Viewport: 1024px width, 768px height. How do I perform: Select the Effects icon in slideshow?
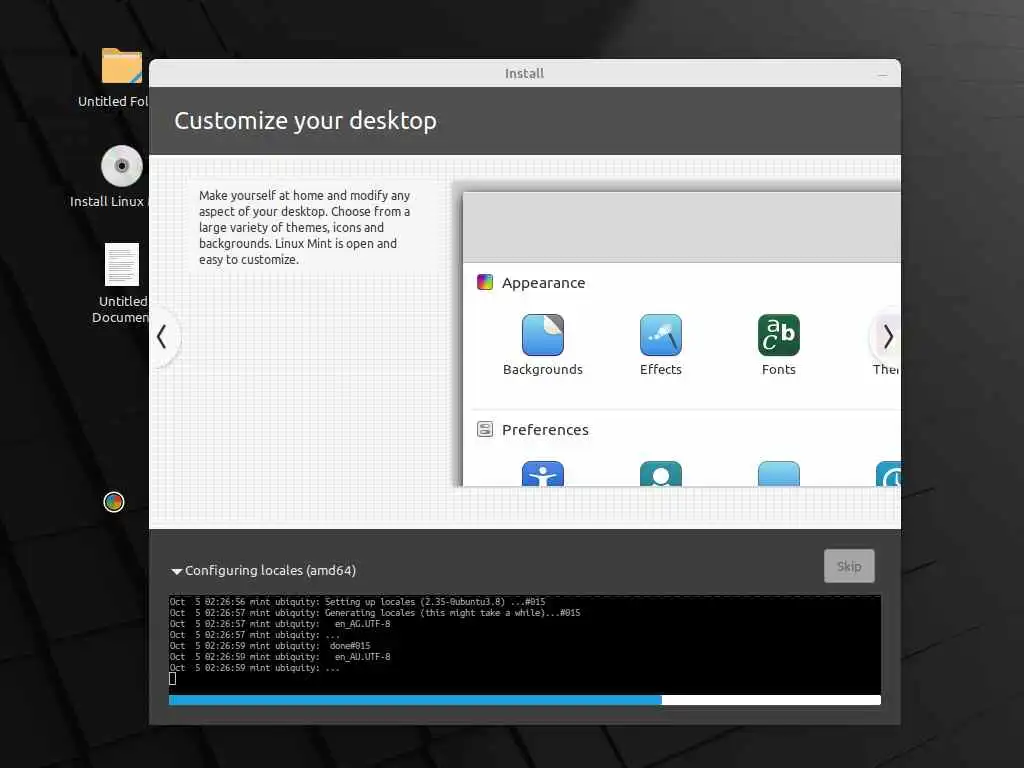click(661, 335)
